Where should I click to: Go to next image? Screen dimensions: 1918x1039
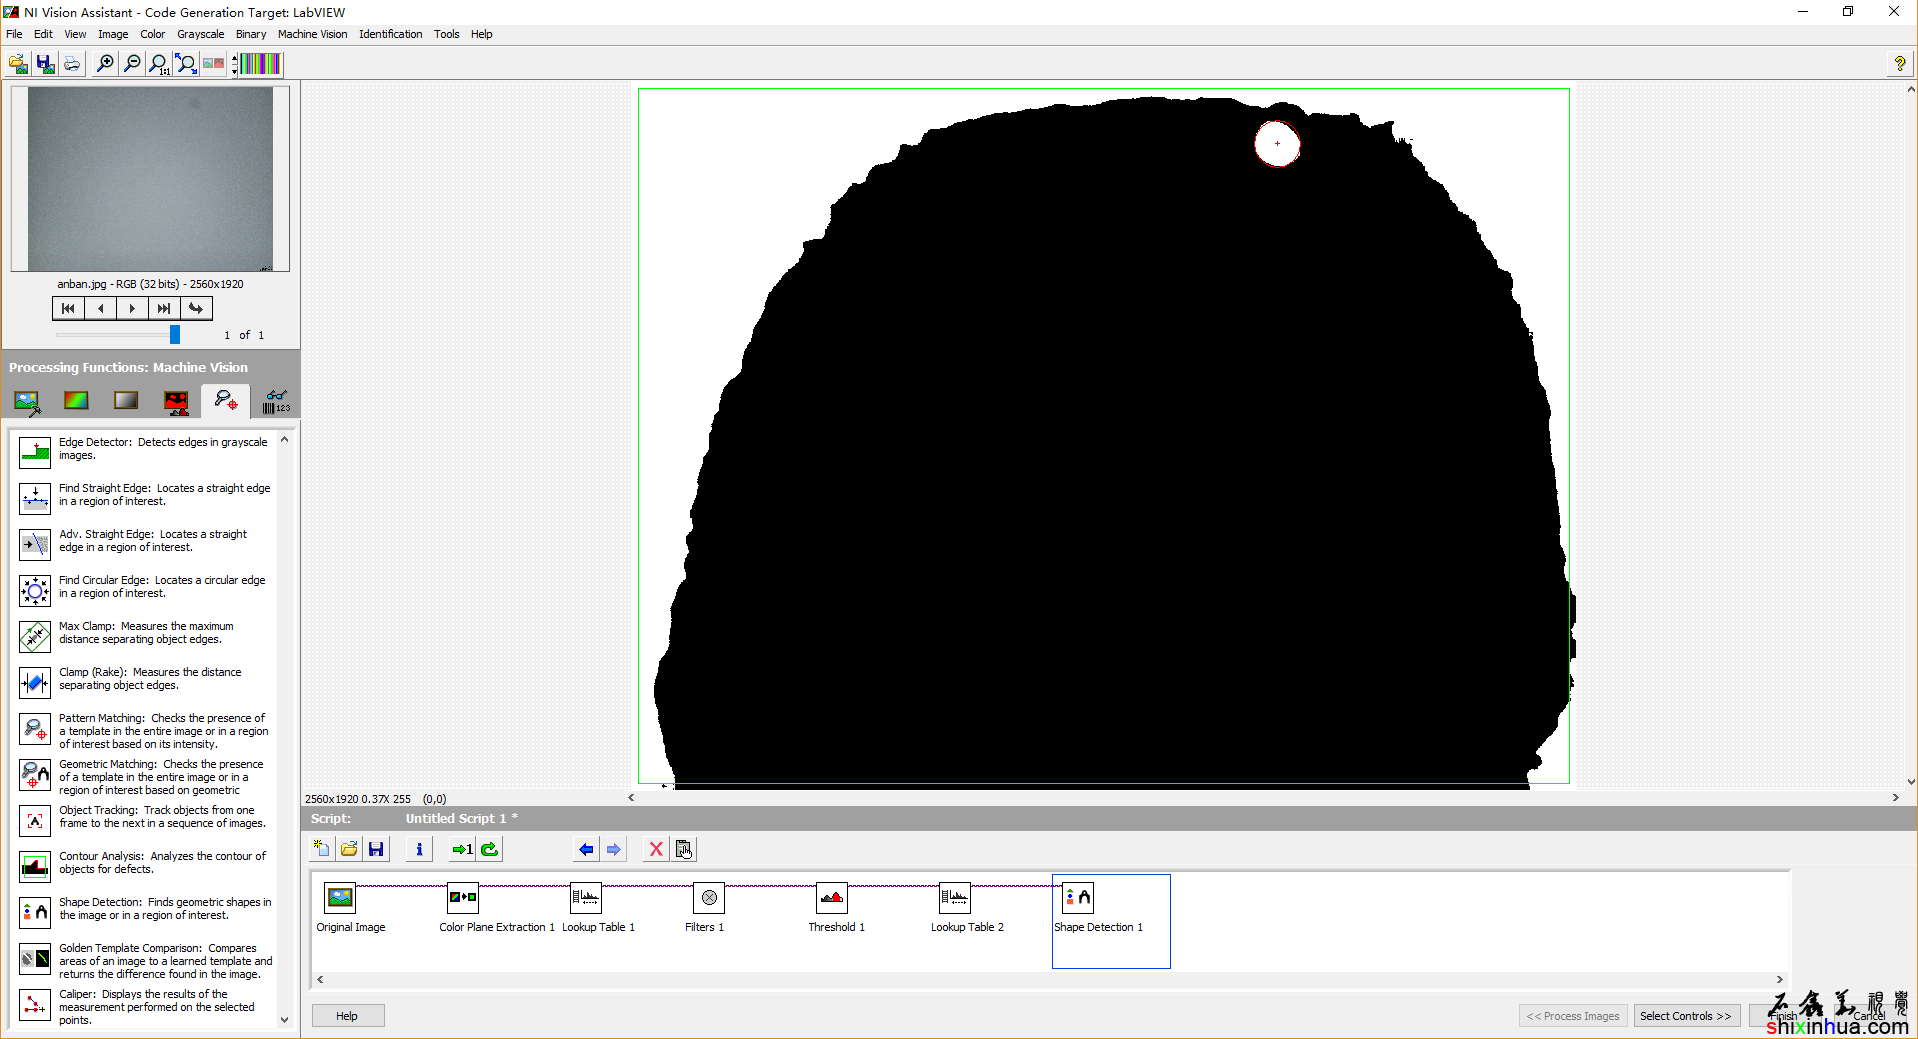[x=132, y=308]
